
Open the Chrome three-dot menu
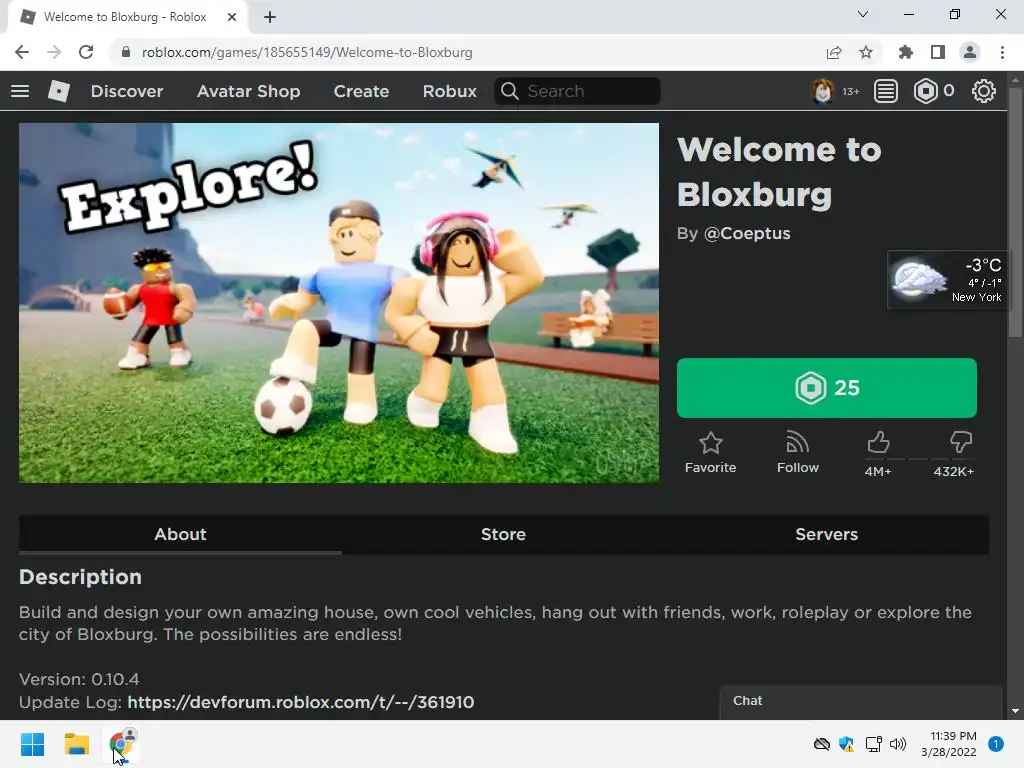coord(1002,52)
